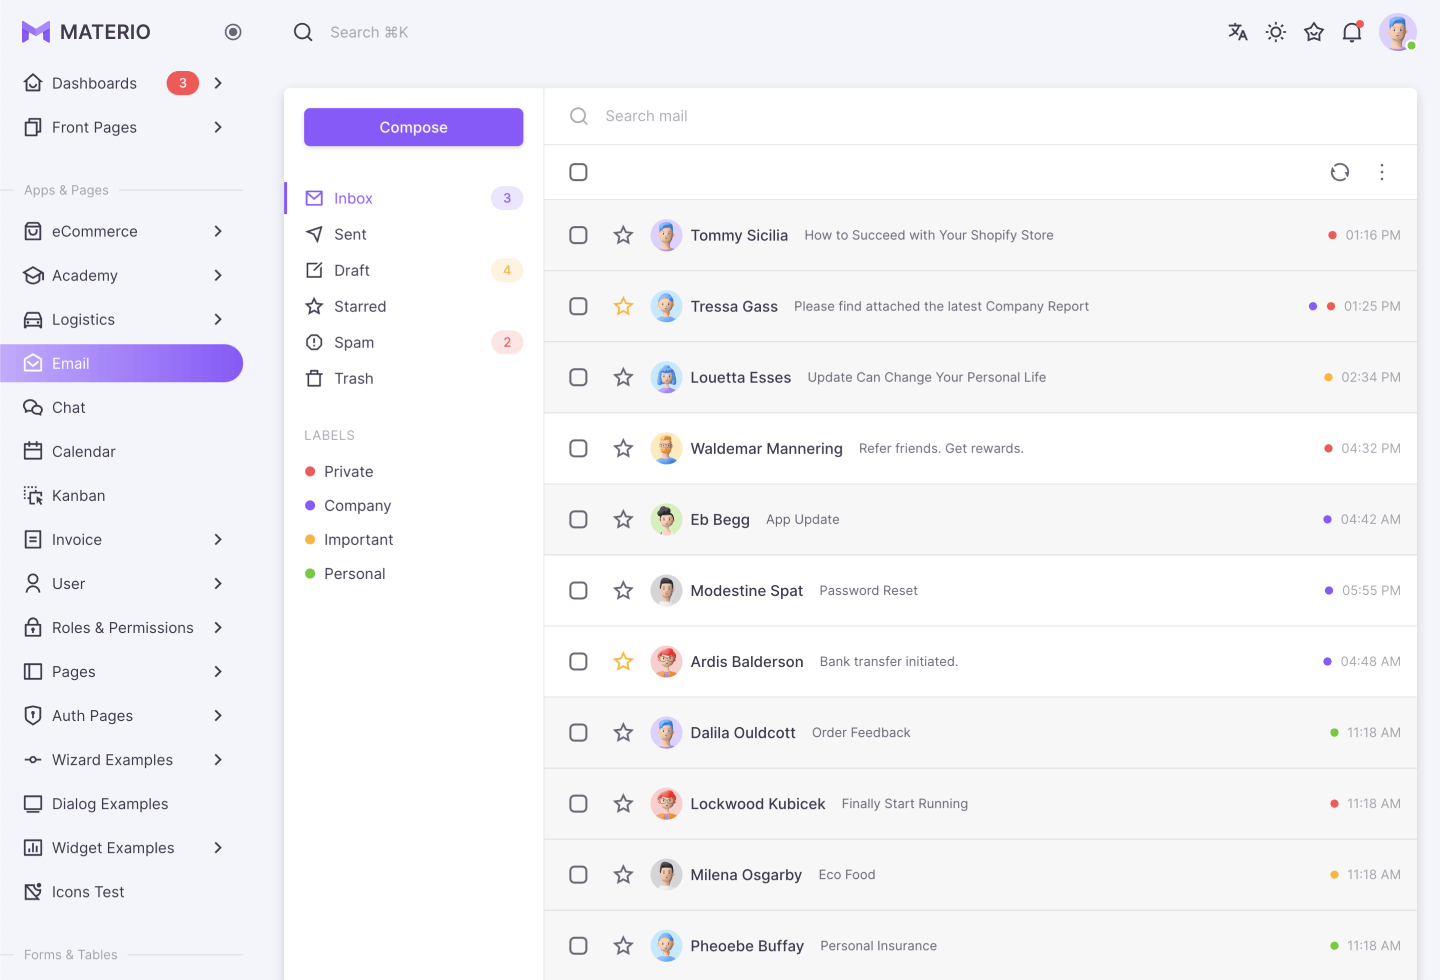Expand the Academy menu
Viewport: 1440px width, 980px height.
pyautogui.click(x=121, y=275)
